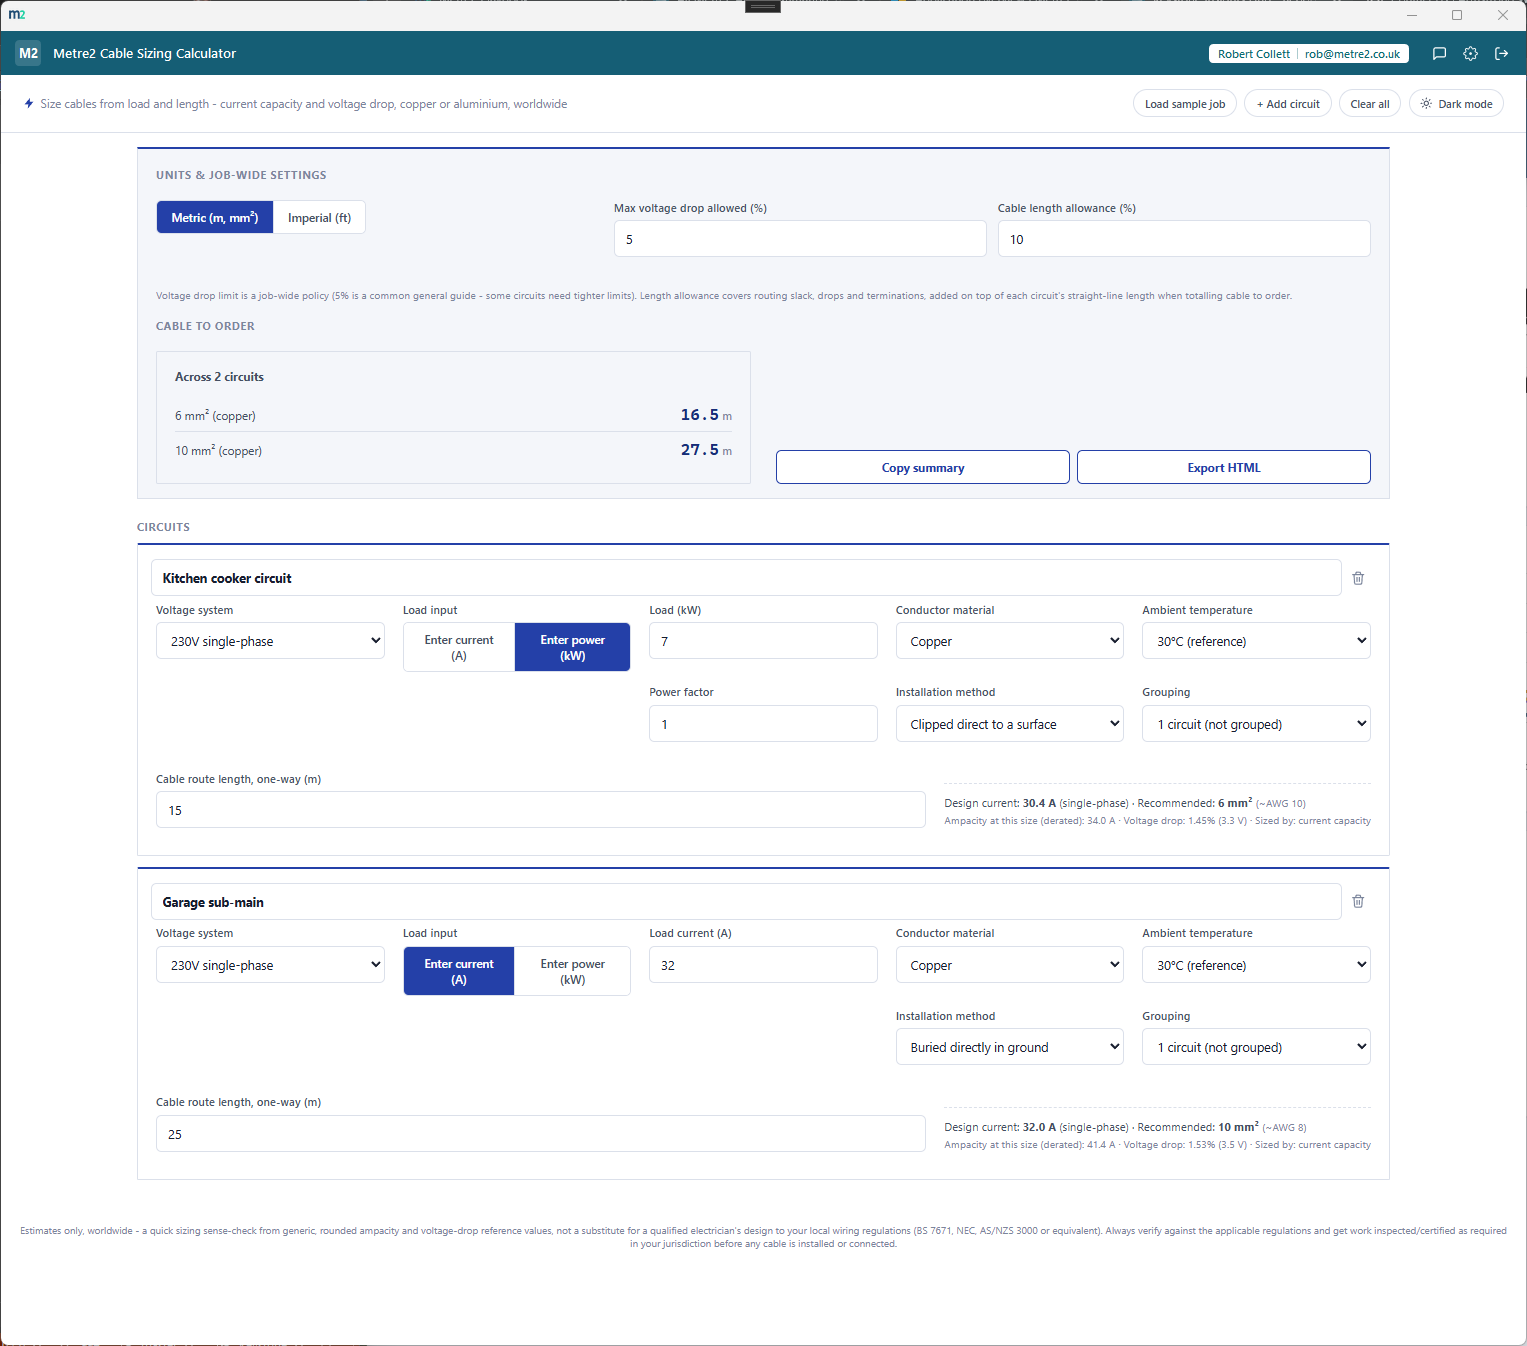Click the Load current (A) field showing 32
The width and height of the screenshot is (1527, 1346).
coord(763,965)
